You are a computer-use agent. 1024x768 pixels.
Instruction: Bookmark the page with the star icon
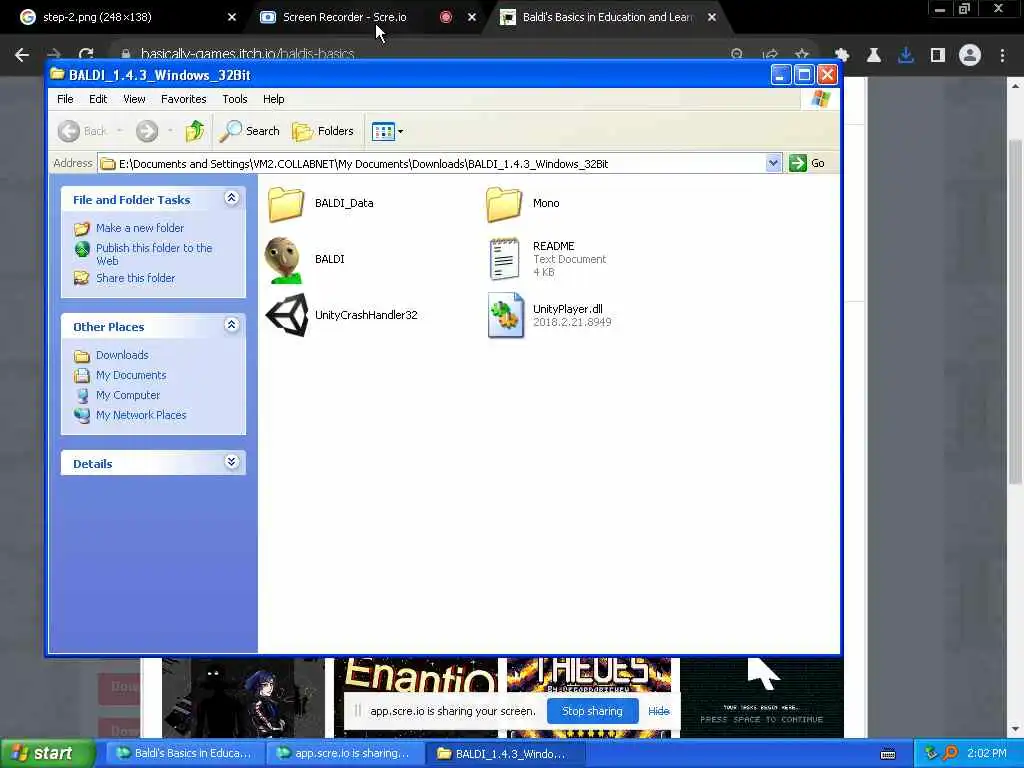coord(802,54)
